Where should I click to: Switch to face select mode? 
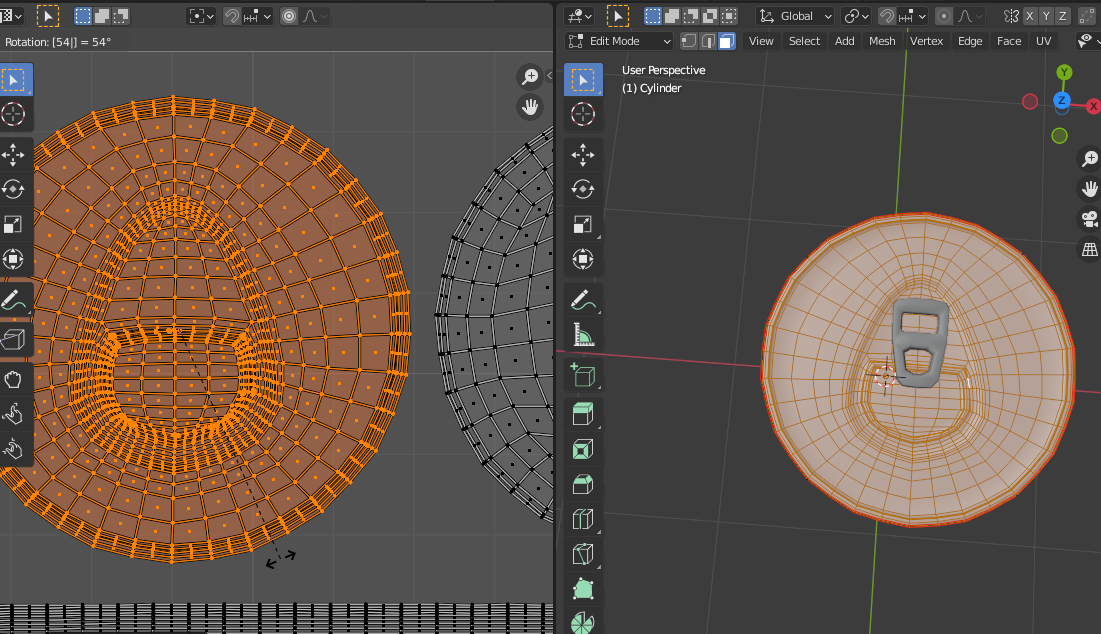click(x=726, y=41)
